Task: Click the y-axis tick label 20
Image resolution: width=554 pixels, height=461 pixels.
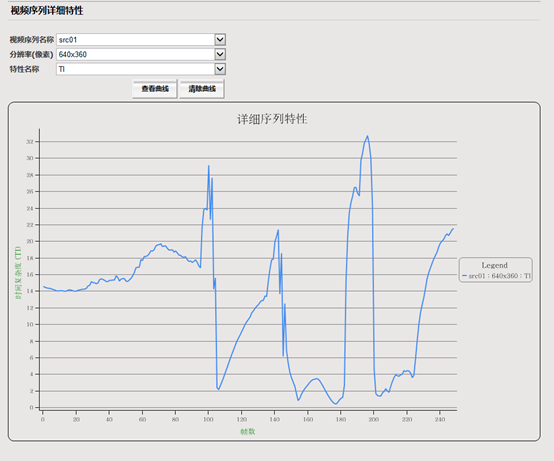Action: point(30,241)
